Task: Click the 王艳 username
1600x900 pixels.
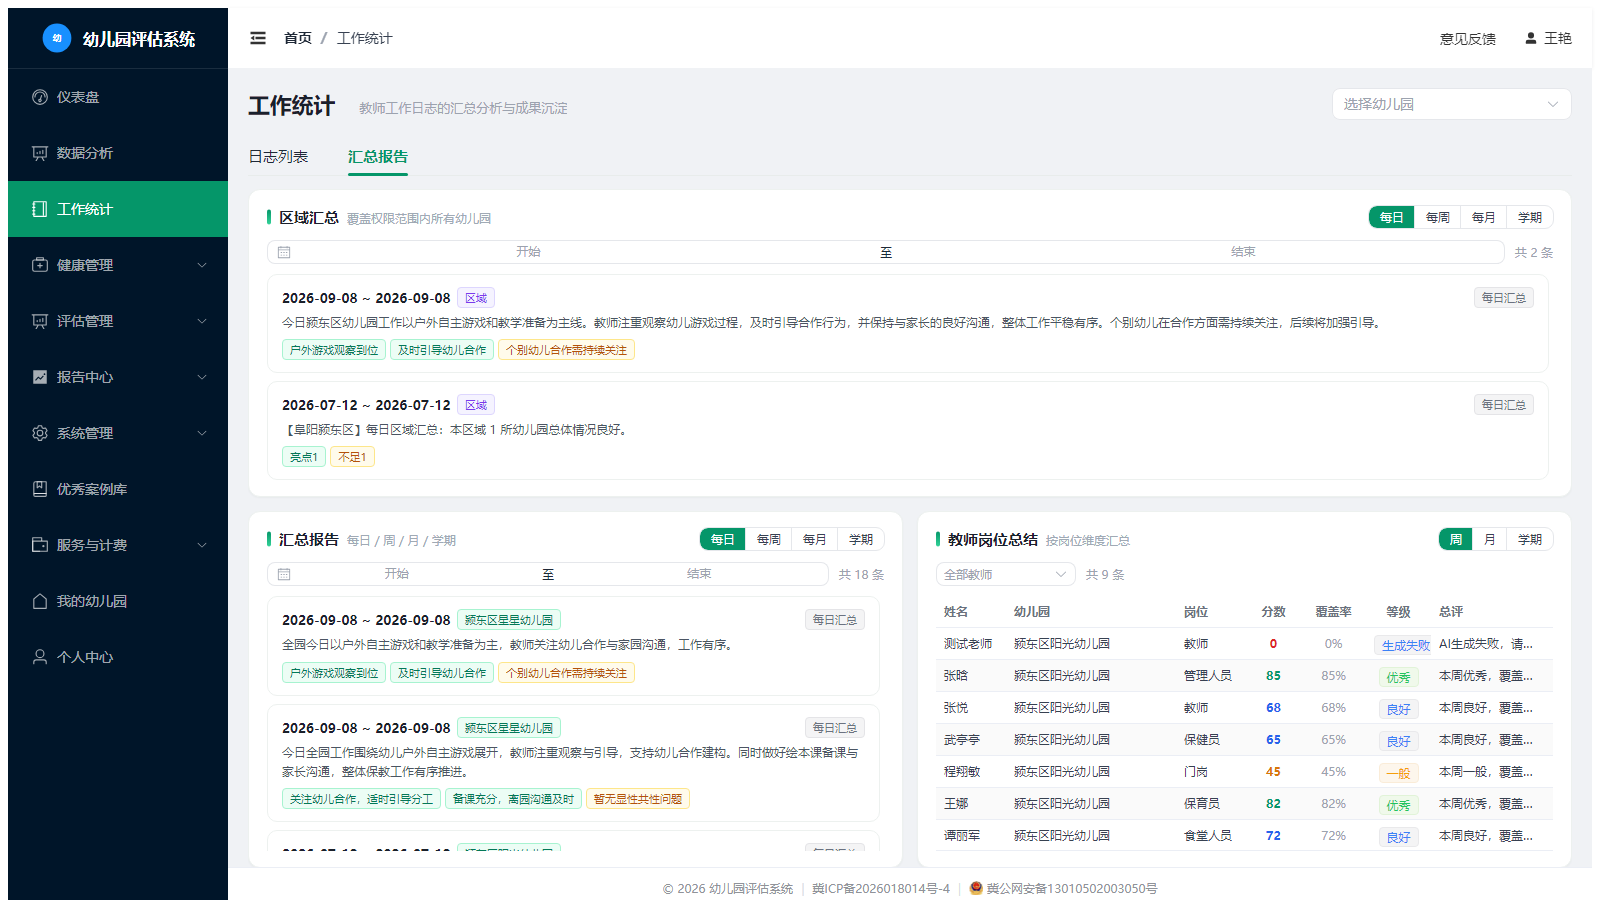Action: pos(1558,38)
